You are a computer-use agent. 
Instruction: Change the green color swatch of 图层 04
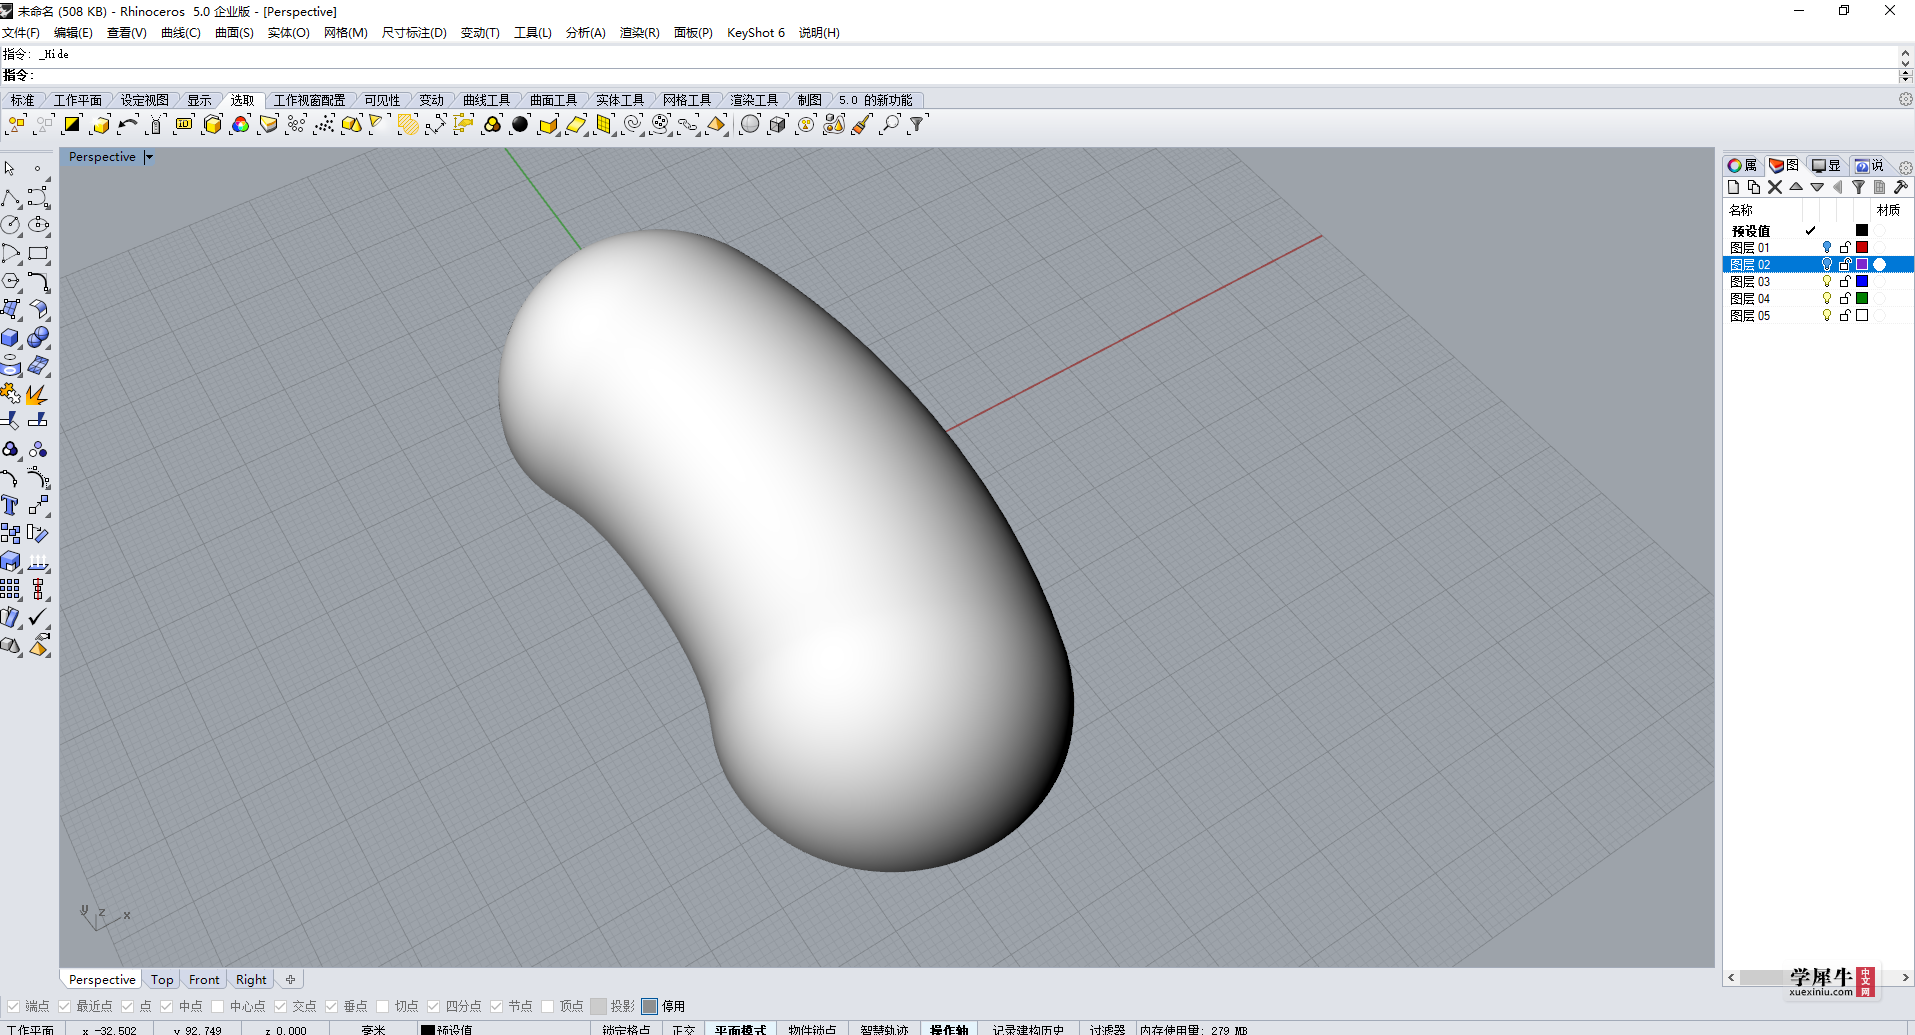pyautogui.click(x=1862, y=298)
